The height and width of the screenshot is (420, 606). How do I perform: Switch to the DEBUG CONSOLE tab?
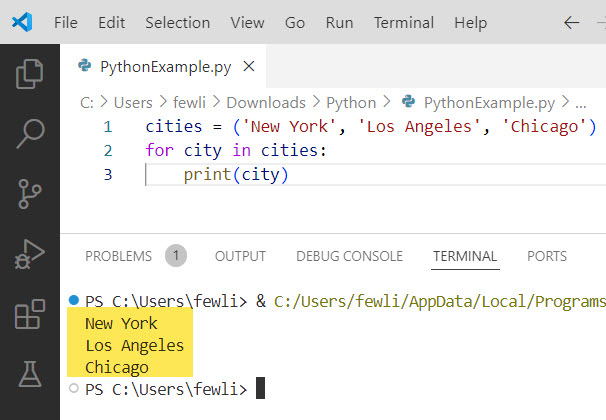point(349,256)
